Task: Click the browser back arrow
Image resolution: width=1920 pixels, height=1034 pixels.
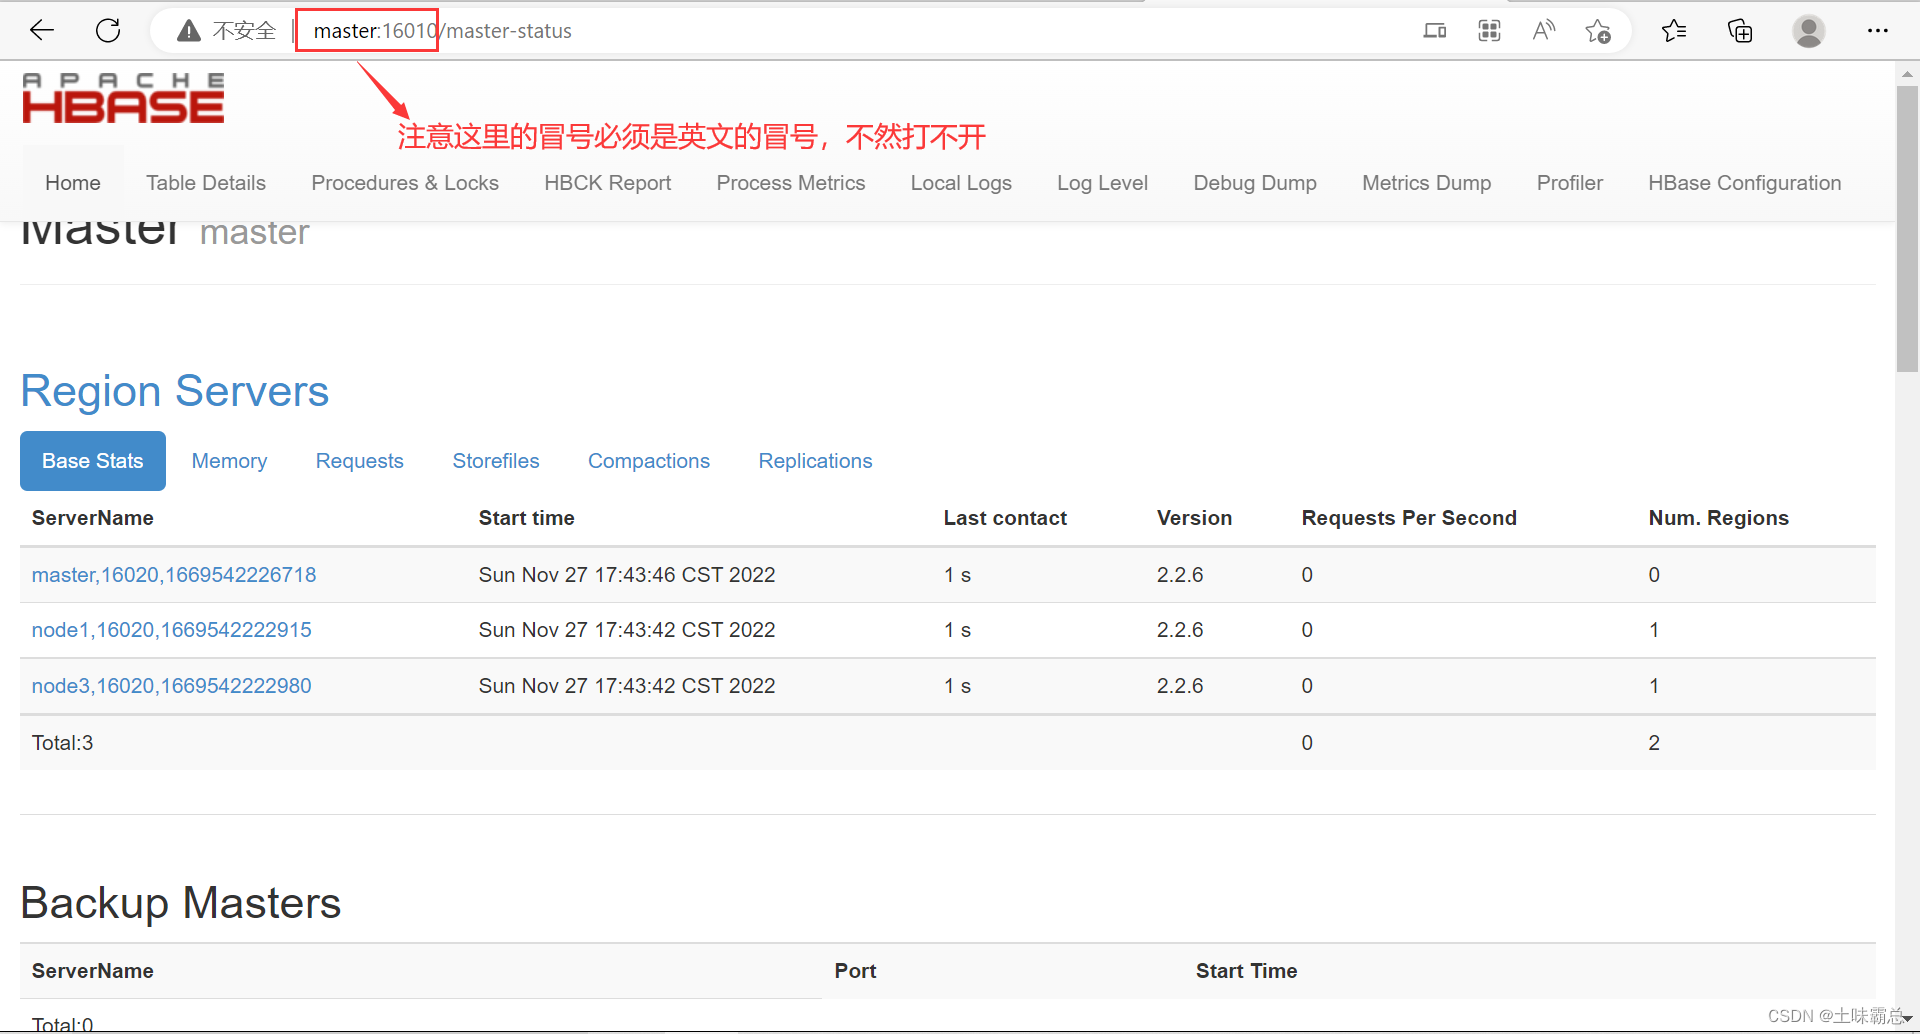Action: (41, 30)
